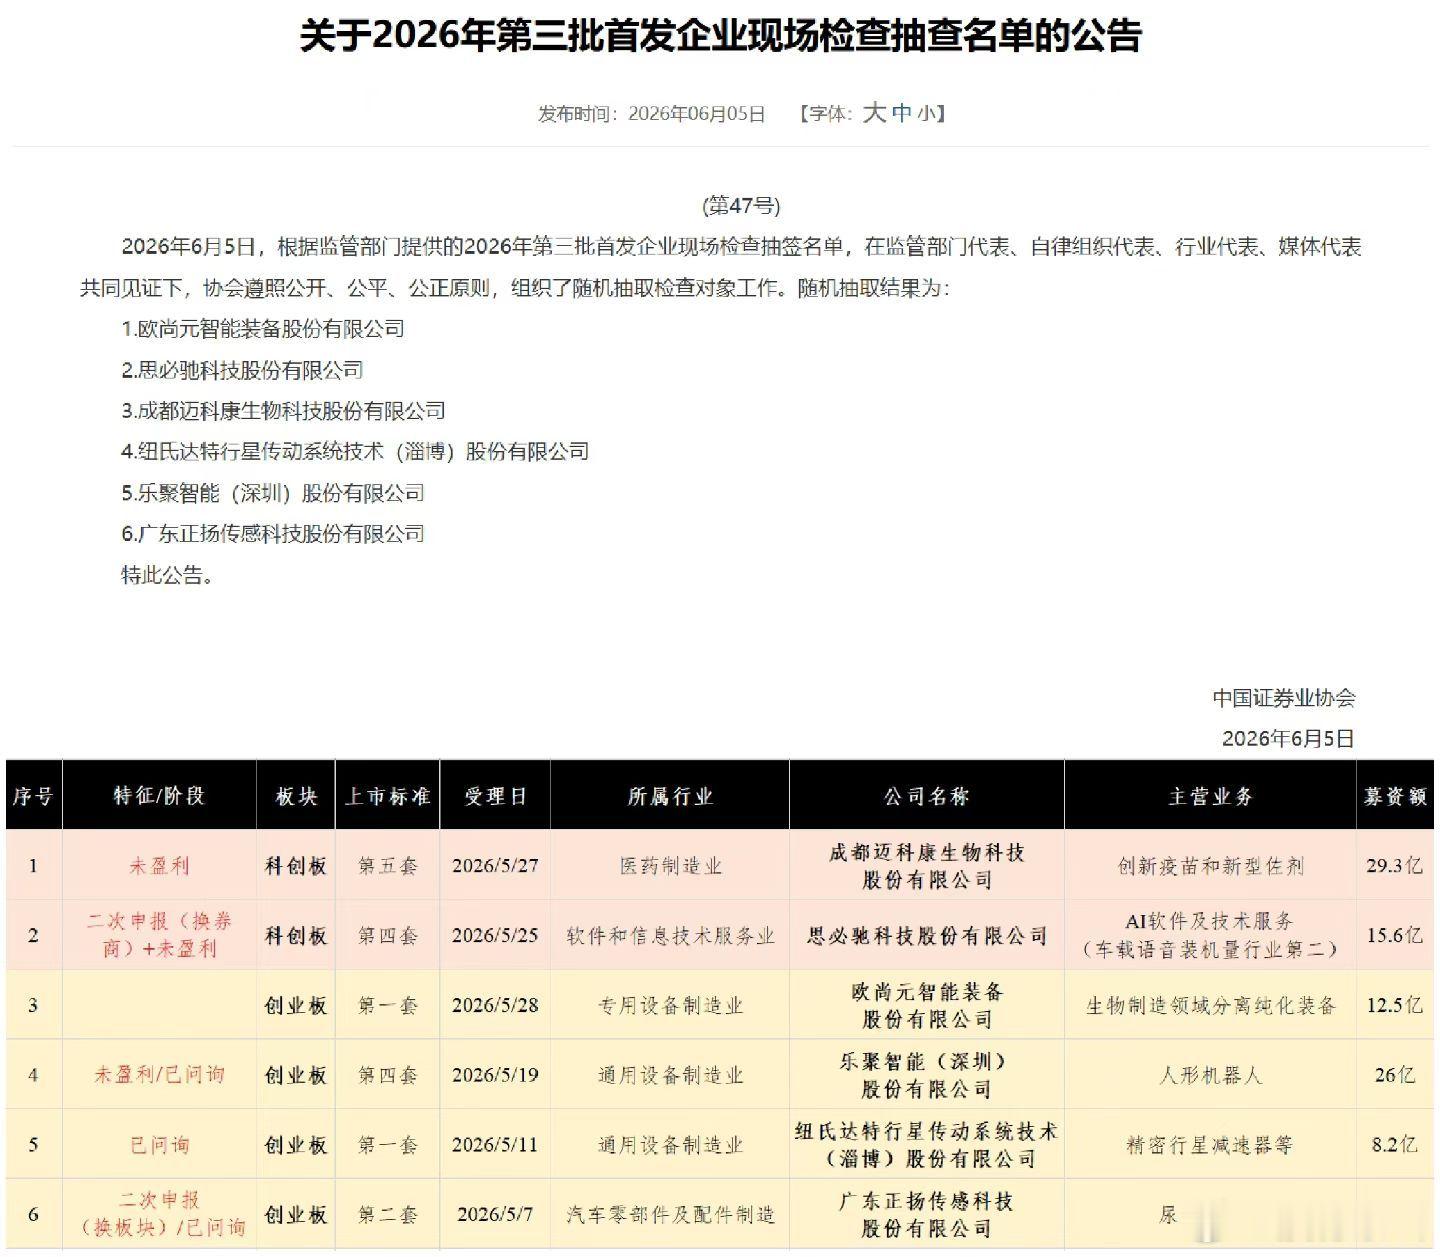1440x1257 pixels.
Task: Click 思必驰科技股份有限公司 in the table
Action: click(926, 936)
